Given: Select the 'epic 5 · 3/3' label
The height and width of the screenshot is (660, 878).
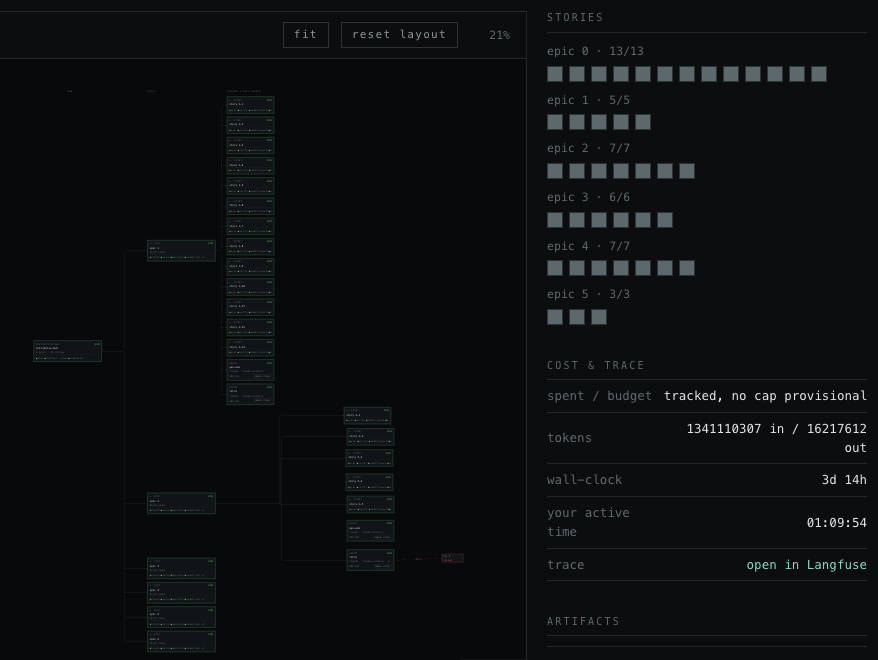Looking at the screenshot, I should pos(589,294).
